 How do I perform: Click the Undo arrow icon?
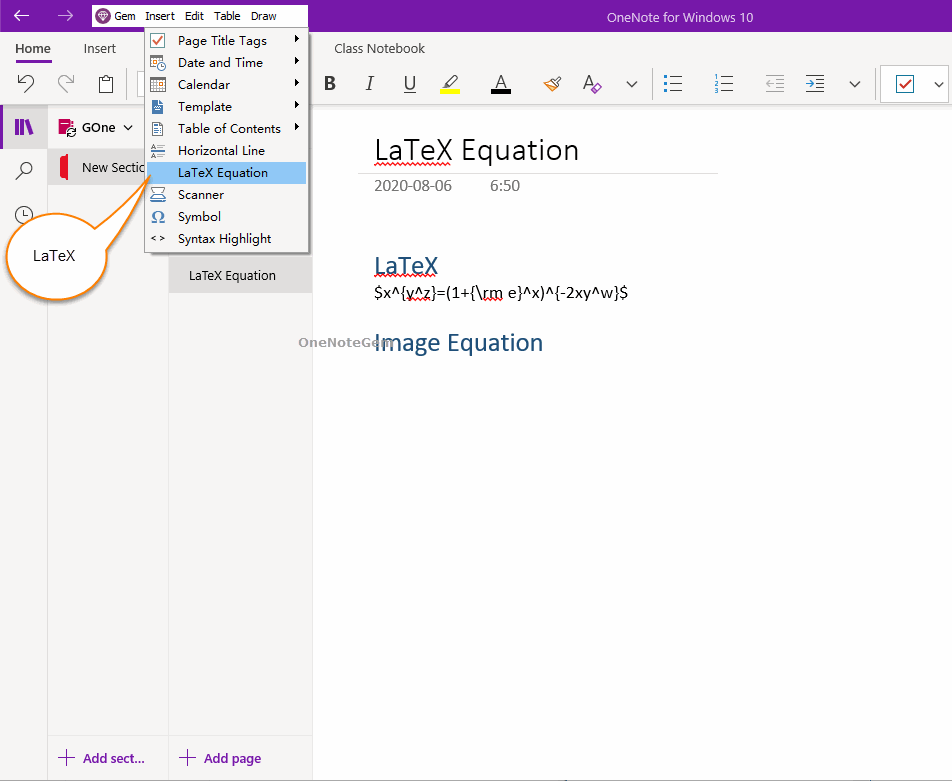click(x=26, y=84)
